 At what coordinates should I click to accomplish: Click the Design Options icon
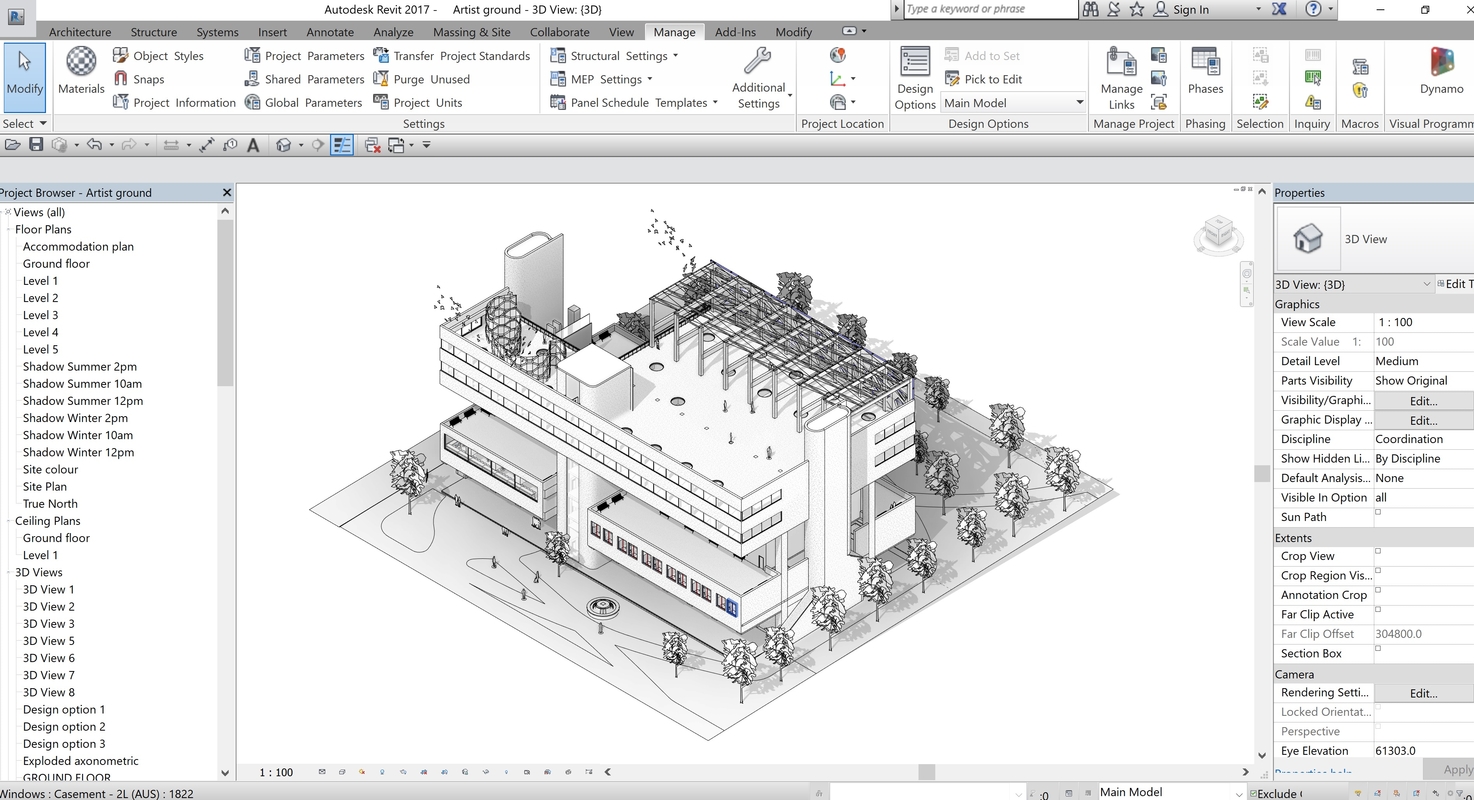pos(915,78)
